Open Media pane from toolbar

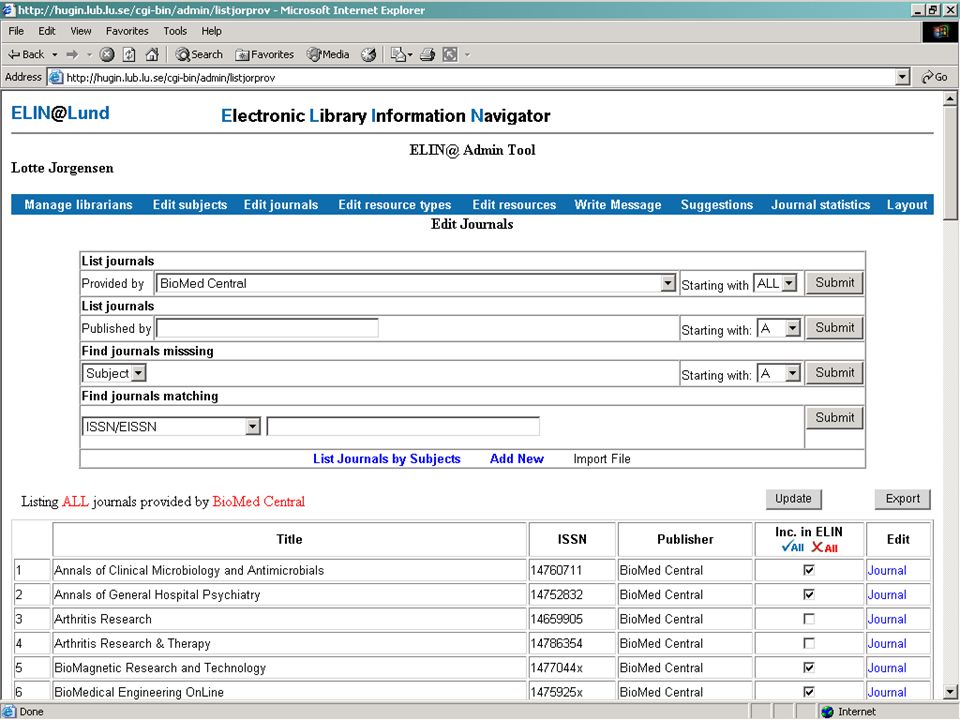(328, 54)
